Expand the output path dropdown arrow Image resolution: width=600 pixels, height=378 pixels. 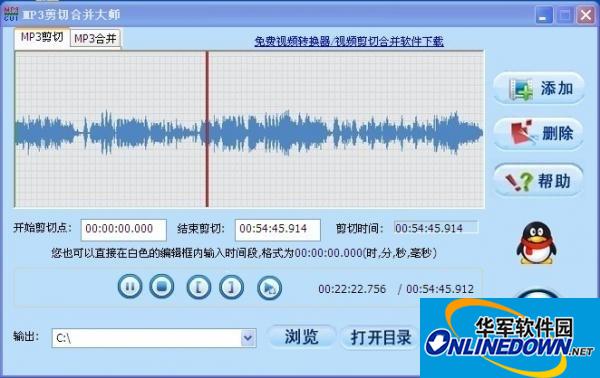point(248,338)
